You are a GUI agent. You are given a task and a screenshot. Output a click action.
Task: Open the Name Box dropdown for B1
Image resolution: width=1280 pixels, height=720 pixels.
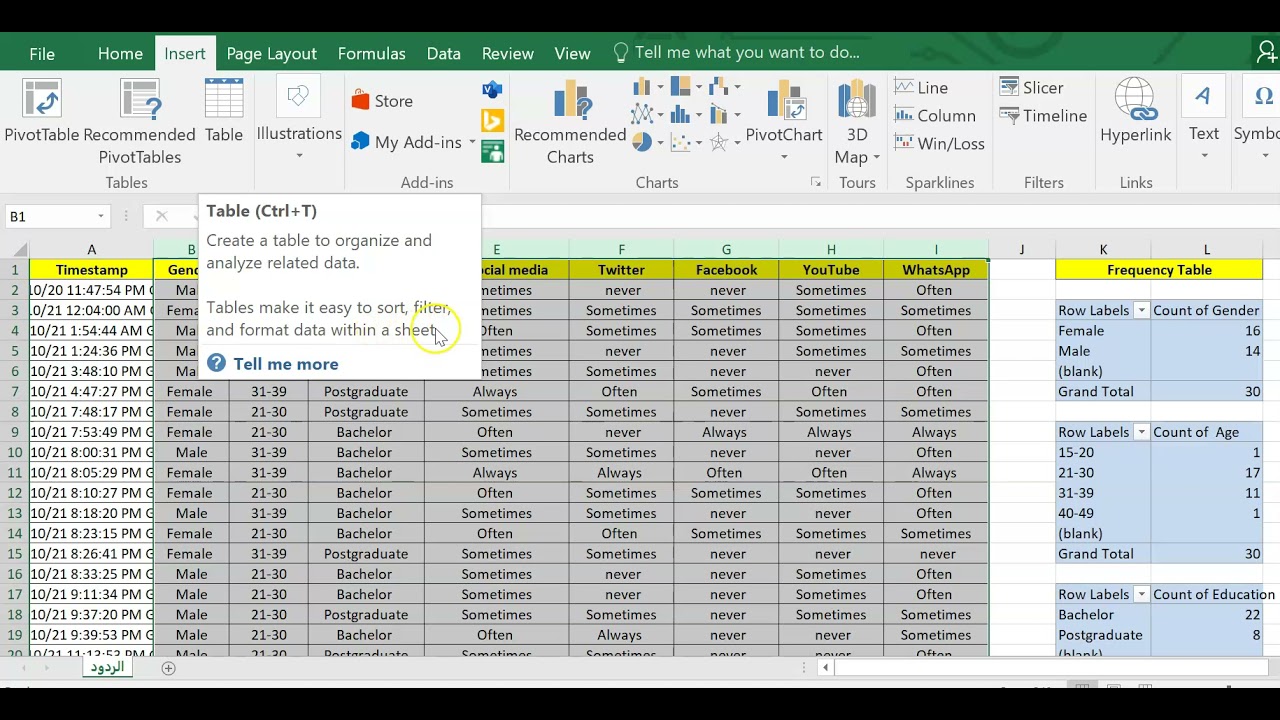pos(100,216)
